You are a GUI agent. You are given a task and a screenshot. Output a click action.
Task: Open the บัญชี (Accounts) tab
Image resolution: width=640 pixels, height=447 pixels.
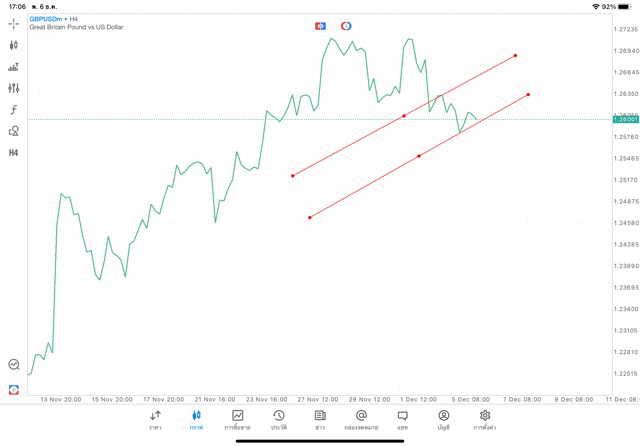pos(443,420)
